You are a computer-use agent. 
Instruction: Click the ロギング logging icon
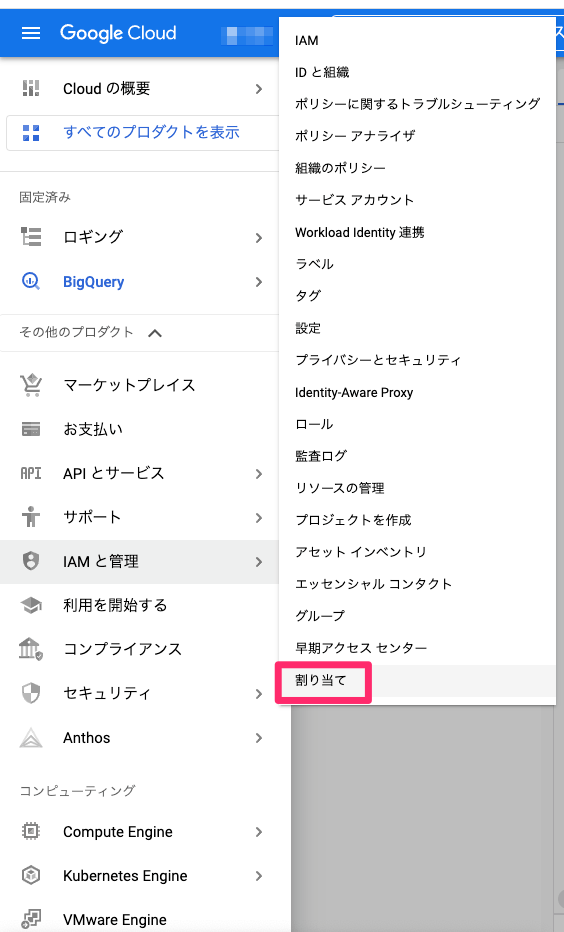(31, 237)
